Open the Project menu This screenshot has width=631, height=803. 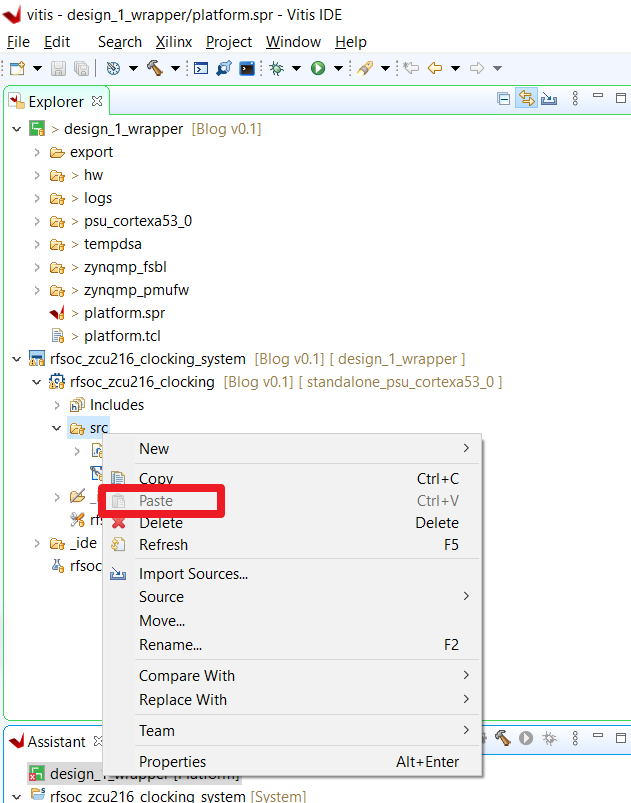tap(229, 42)
